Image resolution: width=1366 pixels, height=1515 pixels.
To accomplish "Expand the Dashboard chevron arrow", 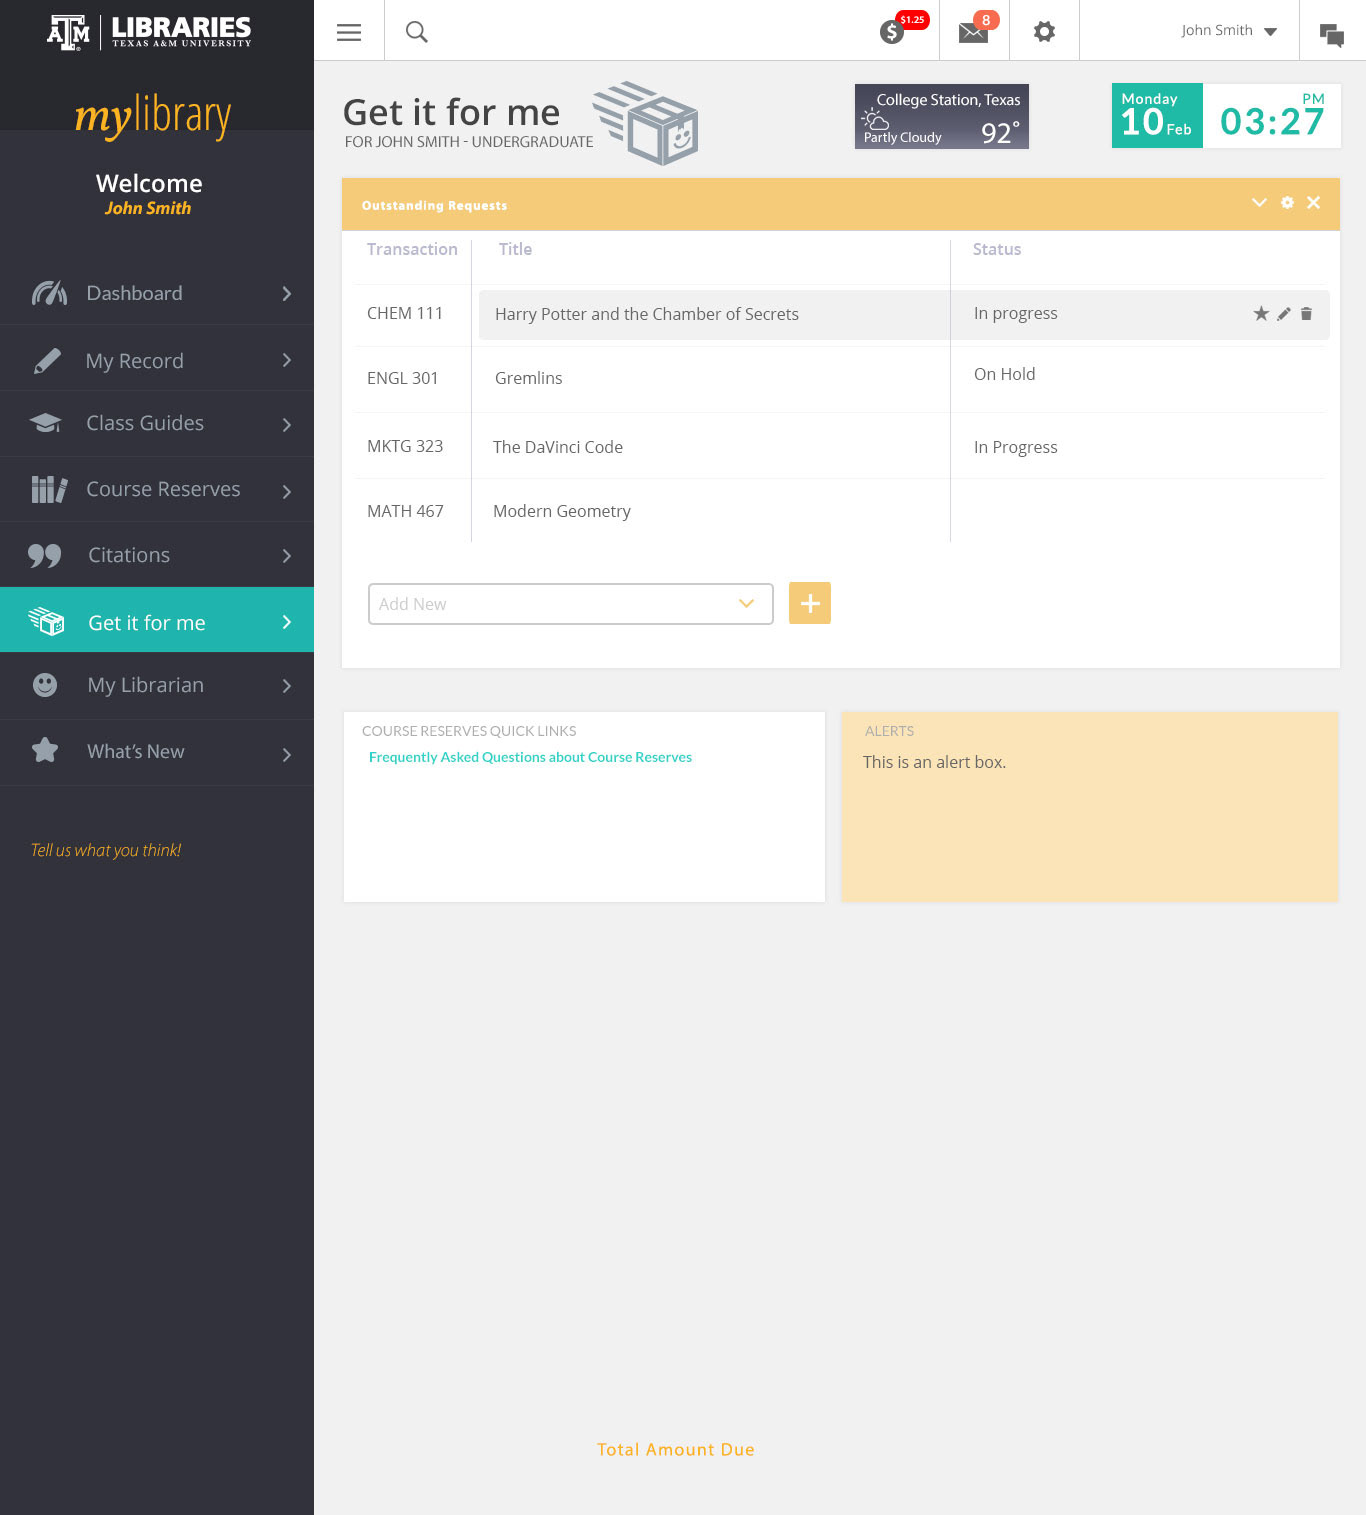I will pos(287,293).
